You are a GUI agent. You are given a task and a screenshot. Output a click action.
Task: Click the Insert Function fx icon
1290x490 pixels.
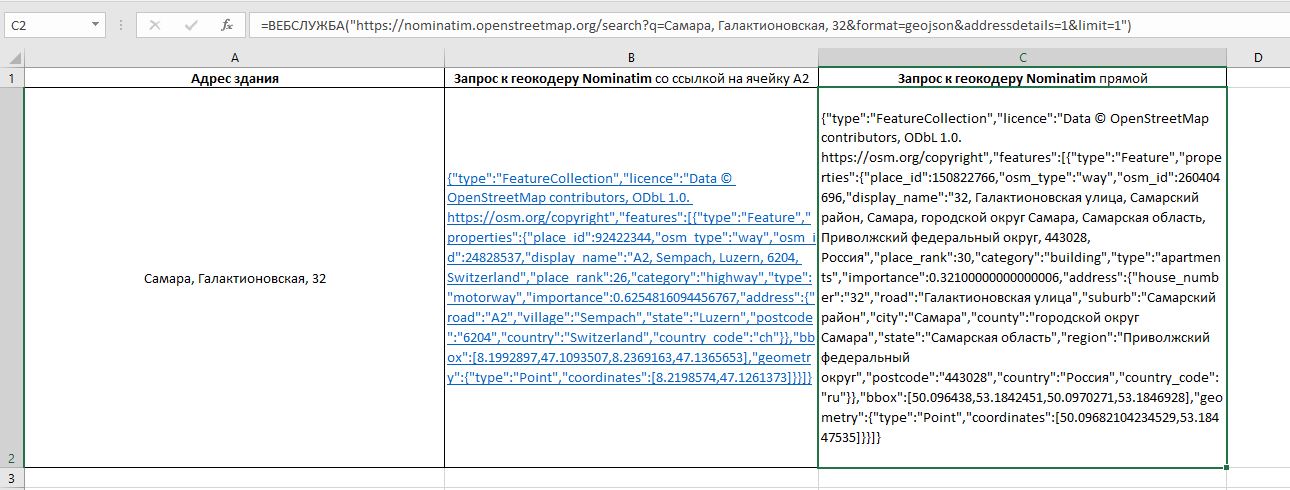click(x=227, y=25)
